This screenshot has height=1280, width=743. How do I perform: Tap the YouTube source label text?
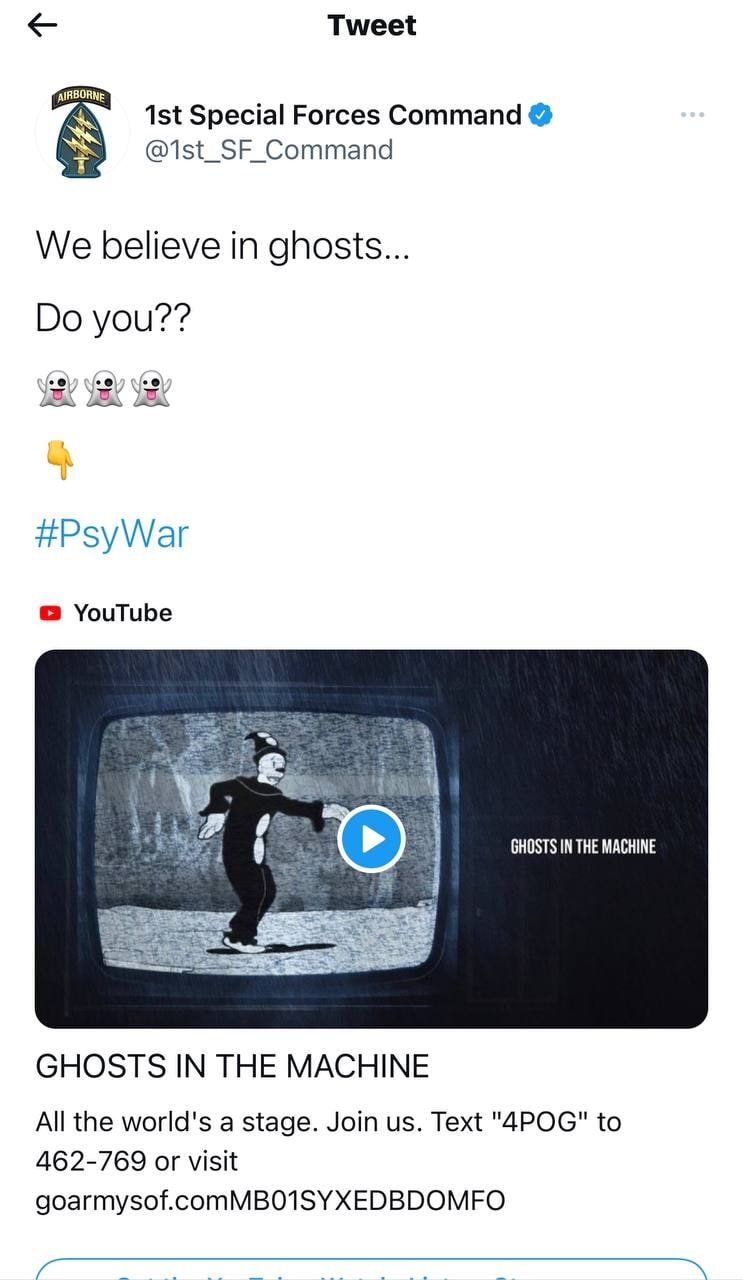point(123,613)
